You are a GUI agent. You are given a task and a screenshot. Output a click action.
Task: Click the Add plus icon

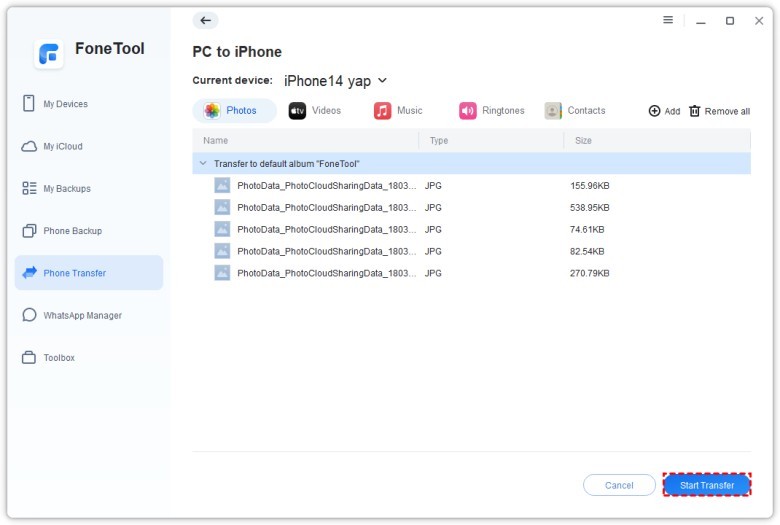tap(655, 111)
